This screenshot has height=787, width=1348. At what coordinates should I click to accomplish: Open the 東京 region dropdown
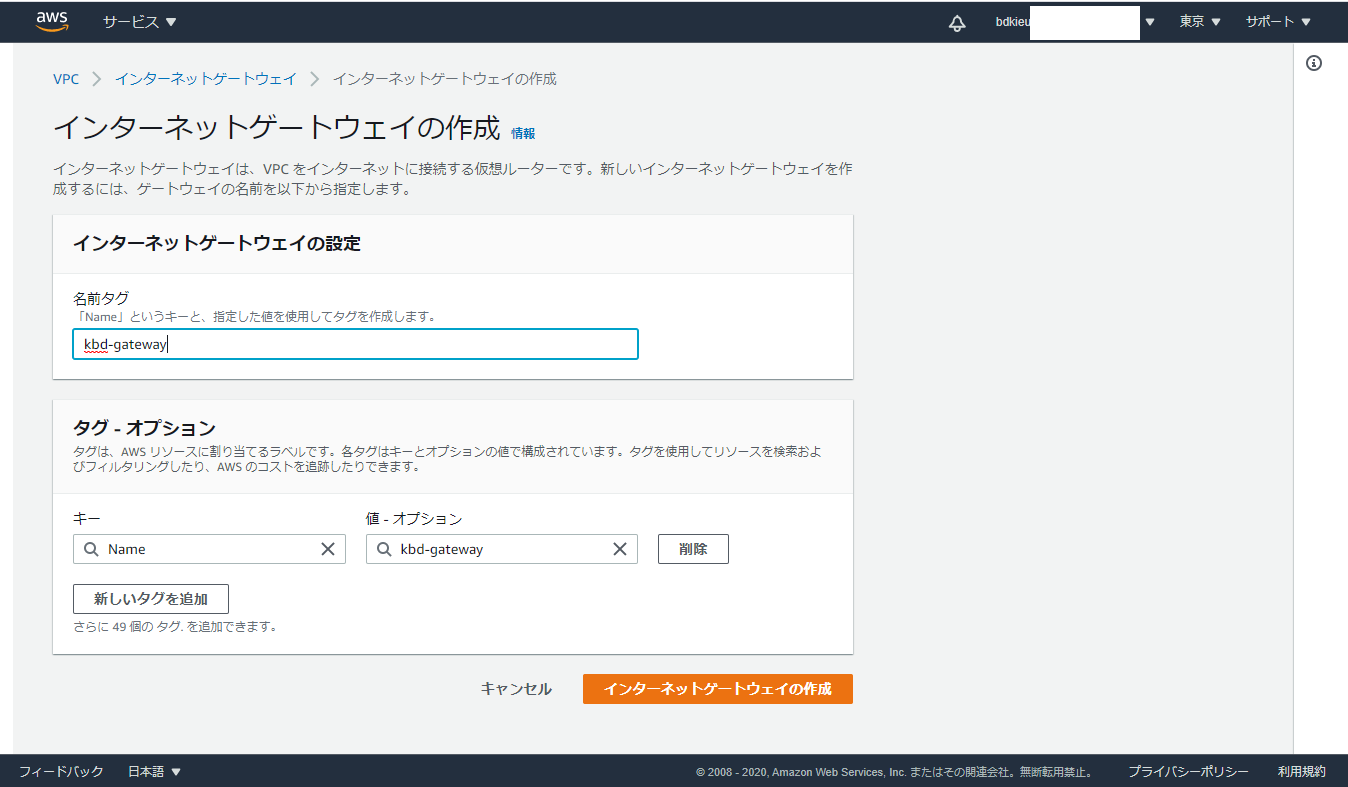point(1199,22)
